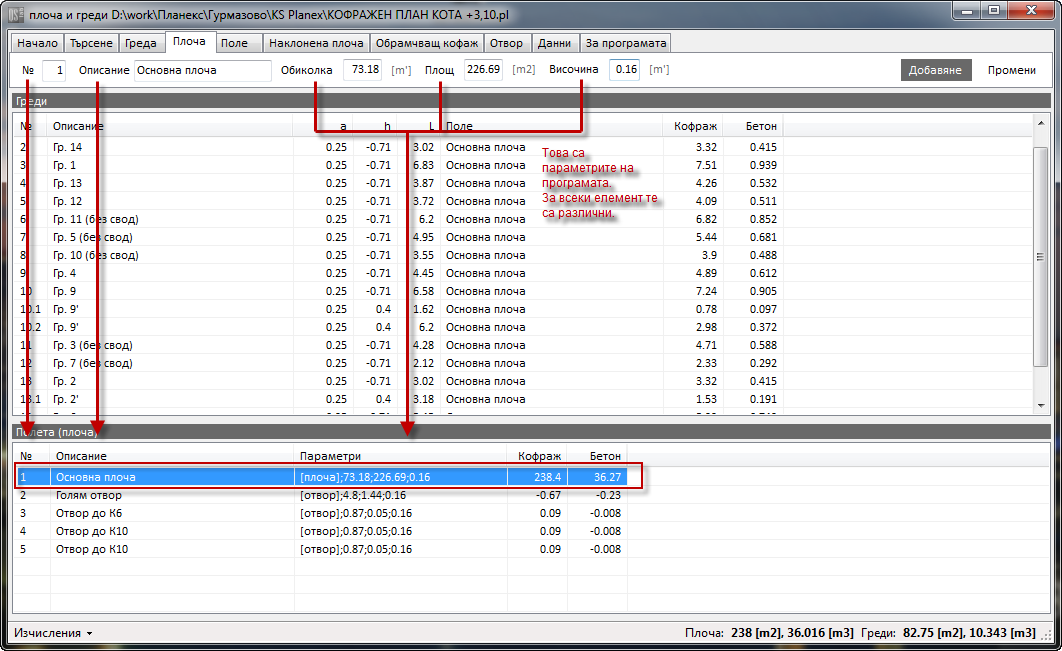Click into the Описание text field
Screen dimensions: 1062x651
click(202, 70)
